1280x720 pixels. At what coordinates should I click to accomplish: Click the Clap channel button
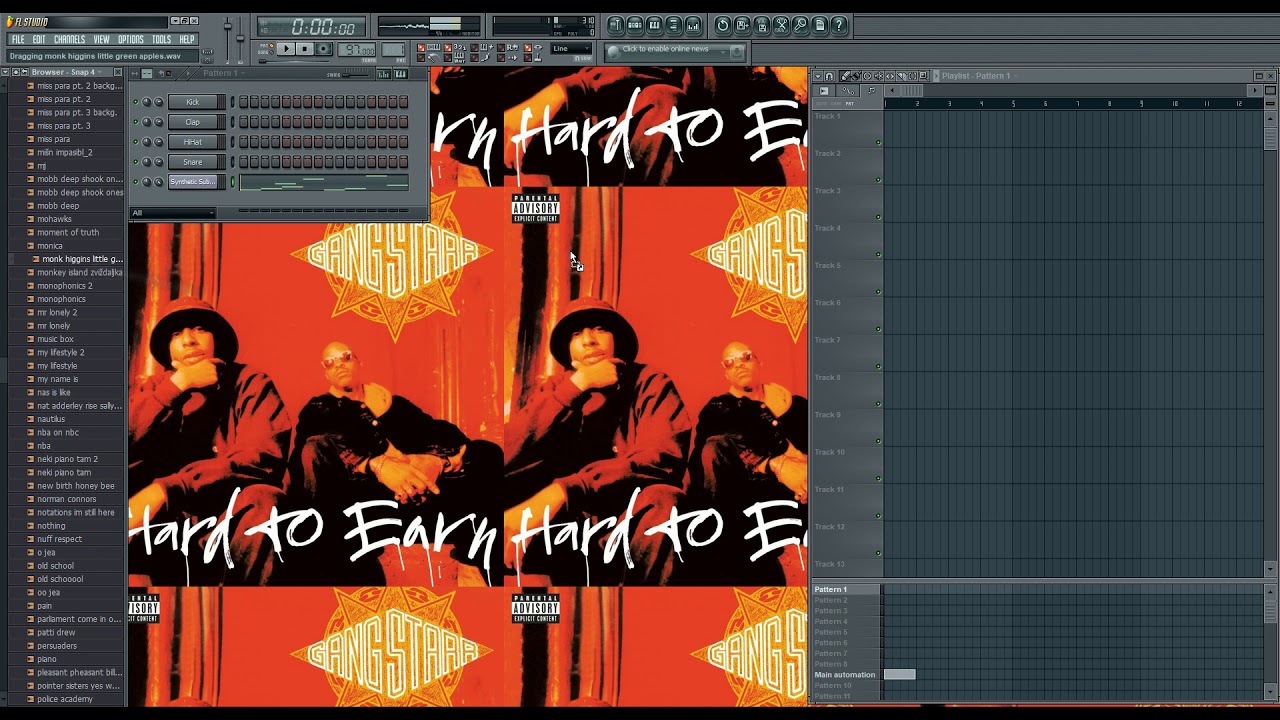[192, 122]
